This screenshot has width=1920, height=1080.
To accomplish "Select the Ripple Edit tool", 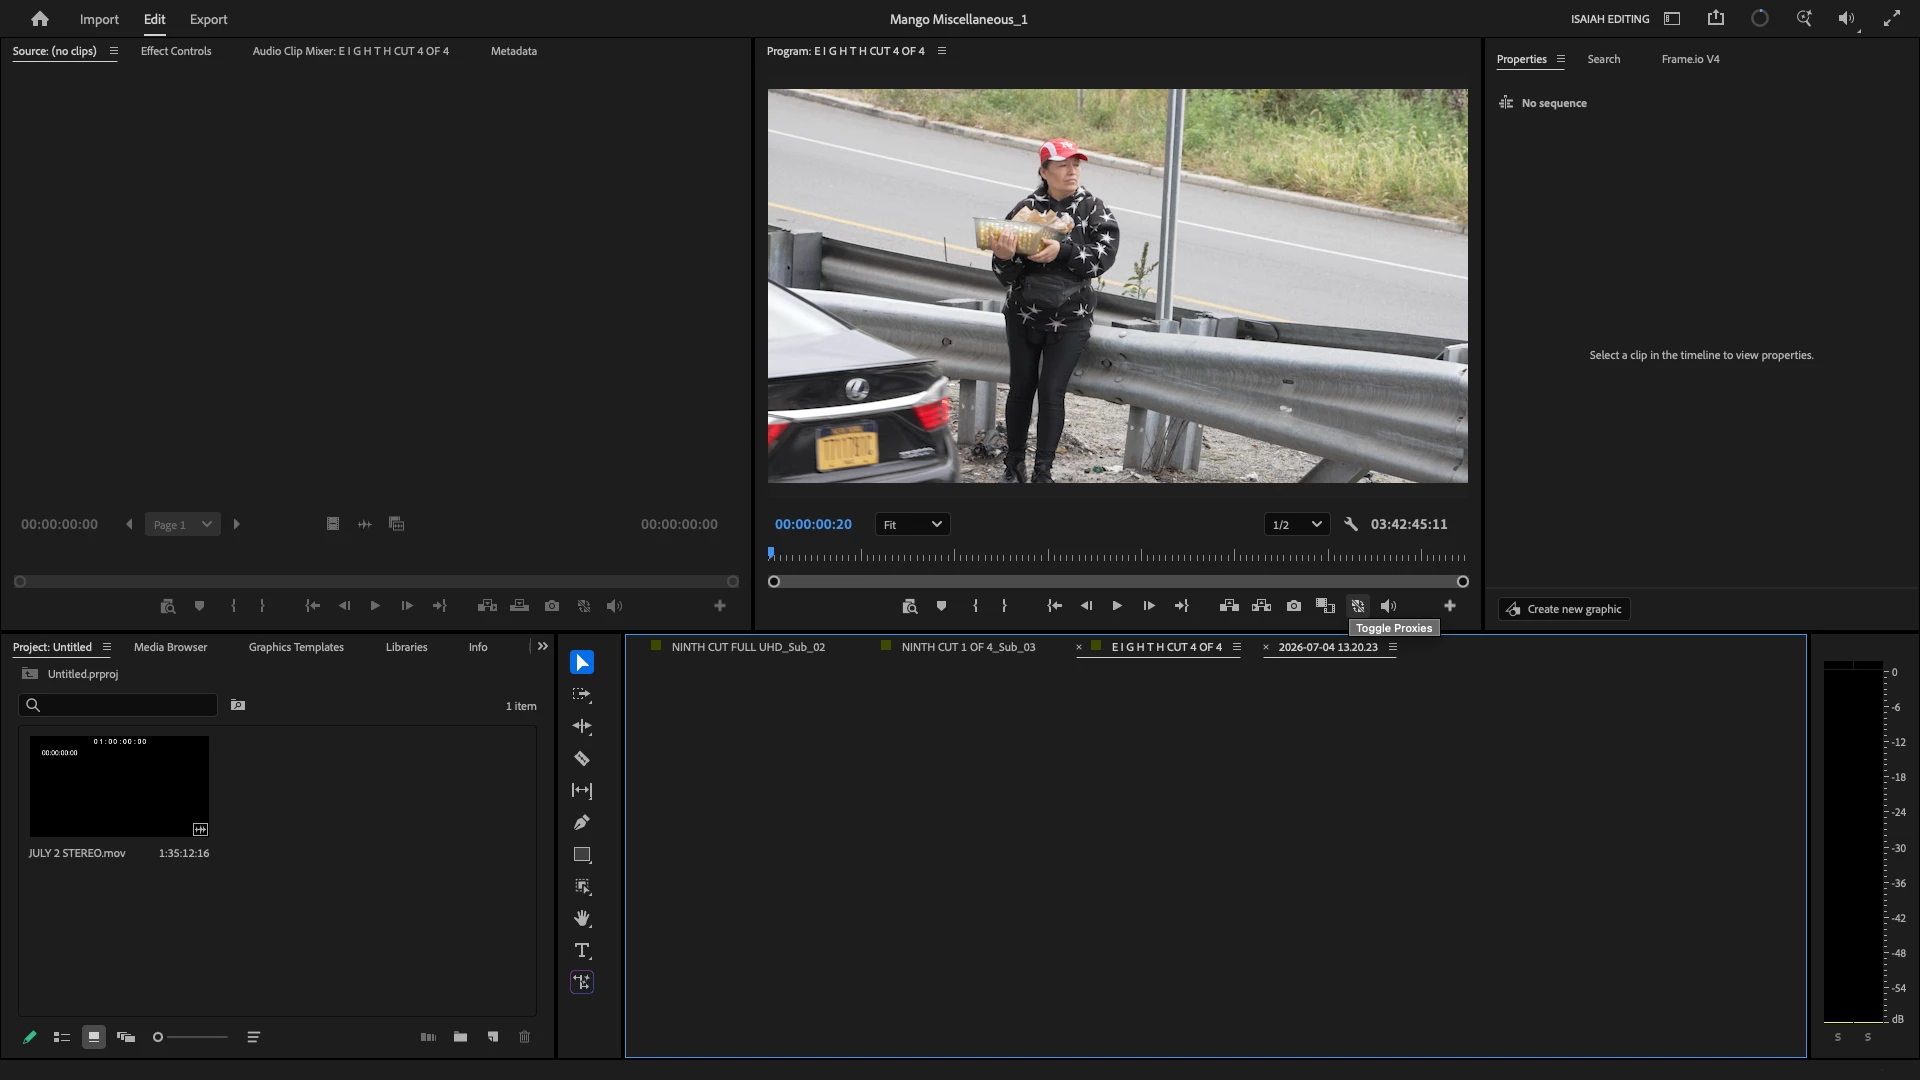I will [x=582, y=727].
